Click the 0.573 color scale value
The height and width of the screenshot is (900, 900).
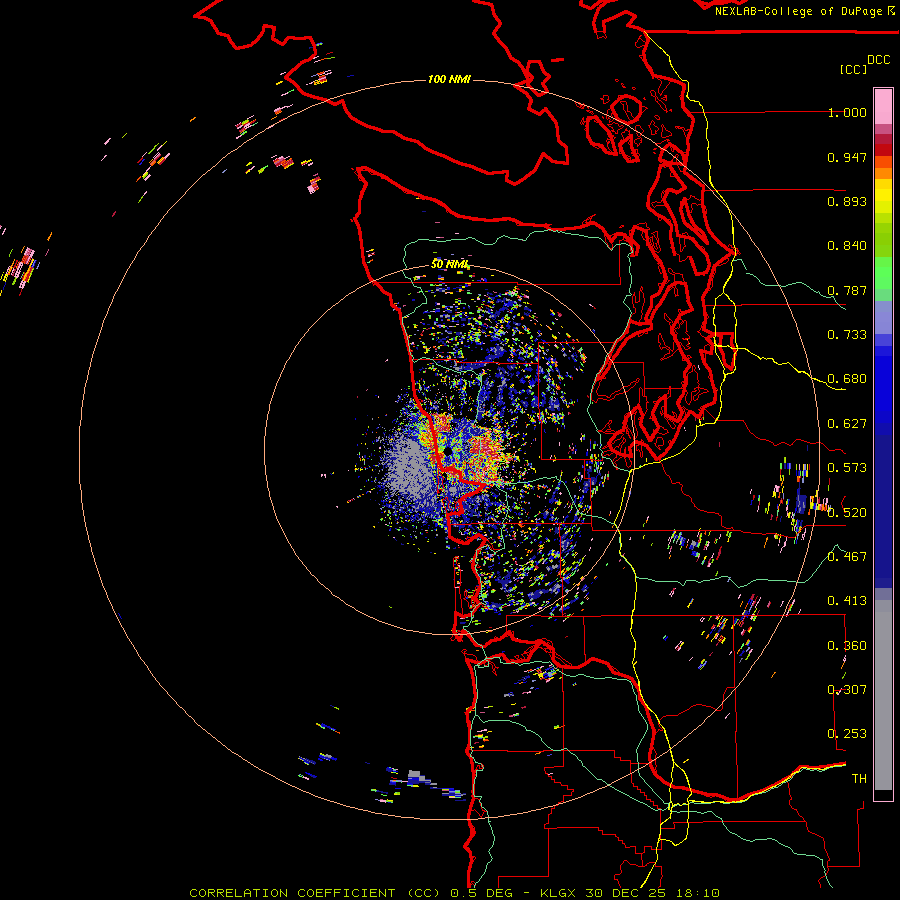click(x=847, y=468)
